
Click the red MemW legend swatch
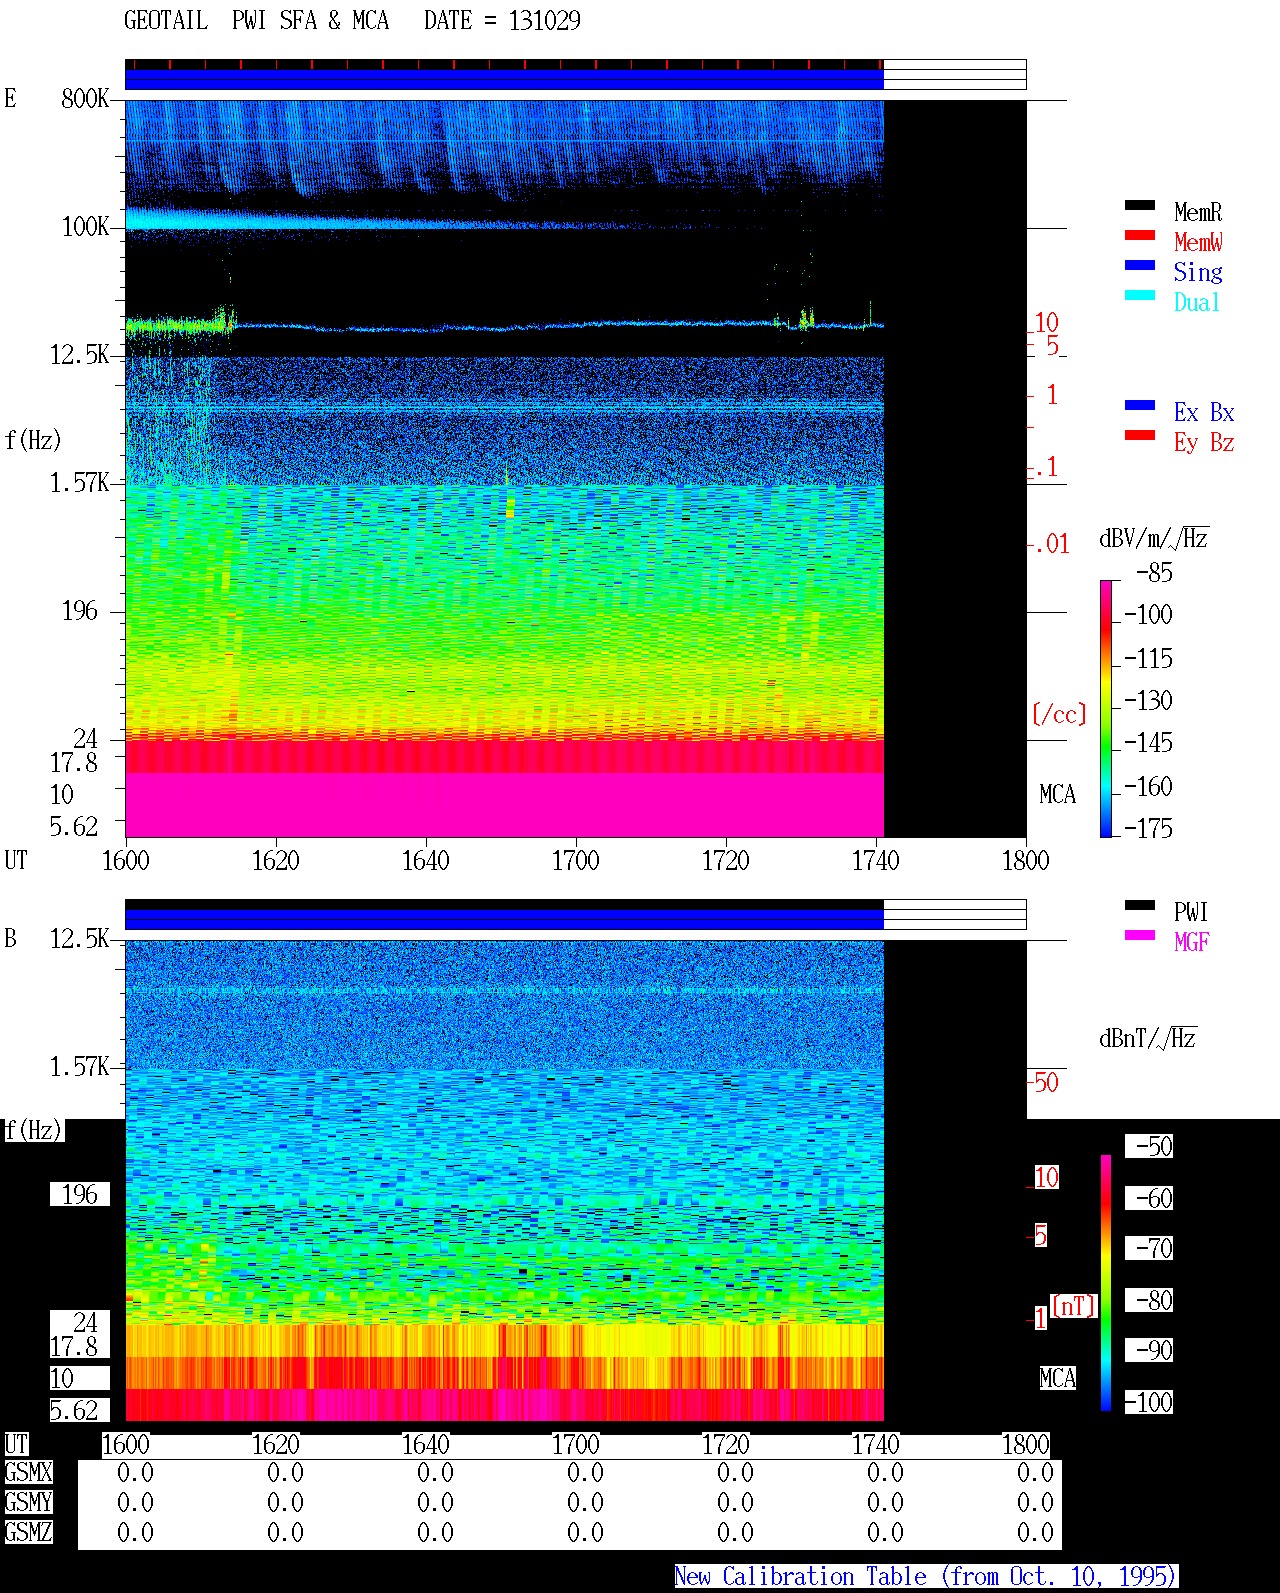point(1140,236)
